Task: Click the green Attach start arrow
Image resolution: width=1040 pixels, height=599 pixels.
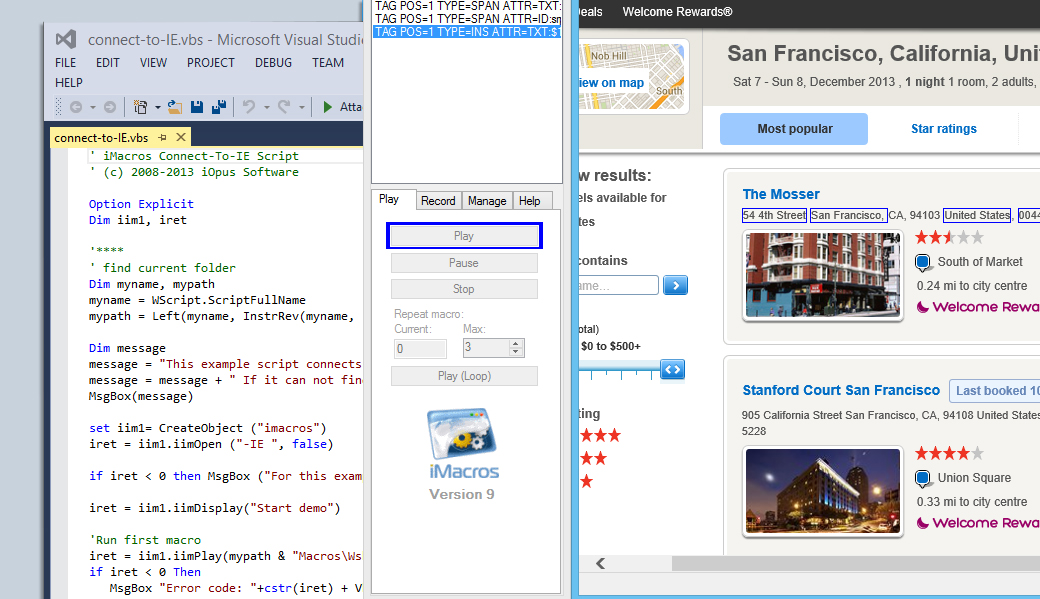Action: click(327, 107)
